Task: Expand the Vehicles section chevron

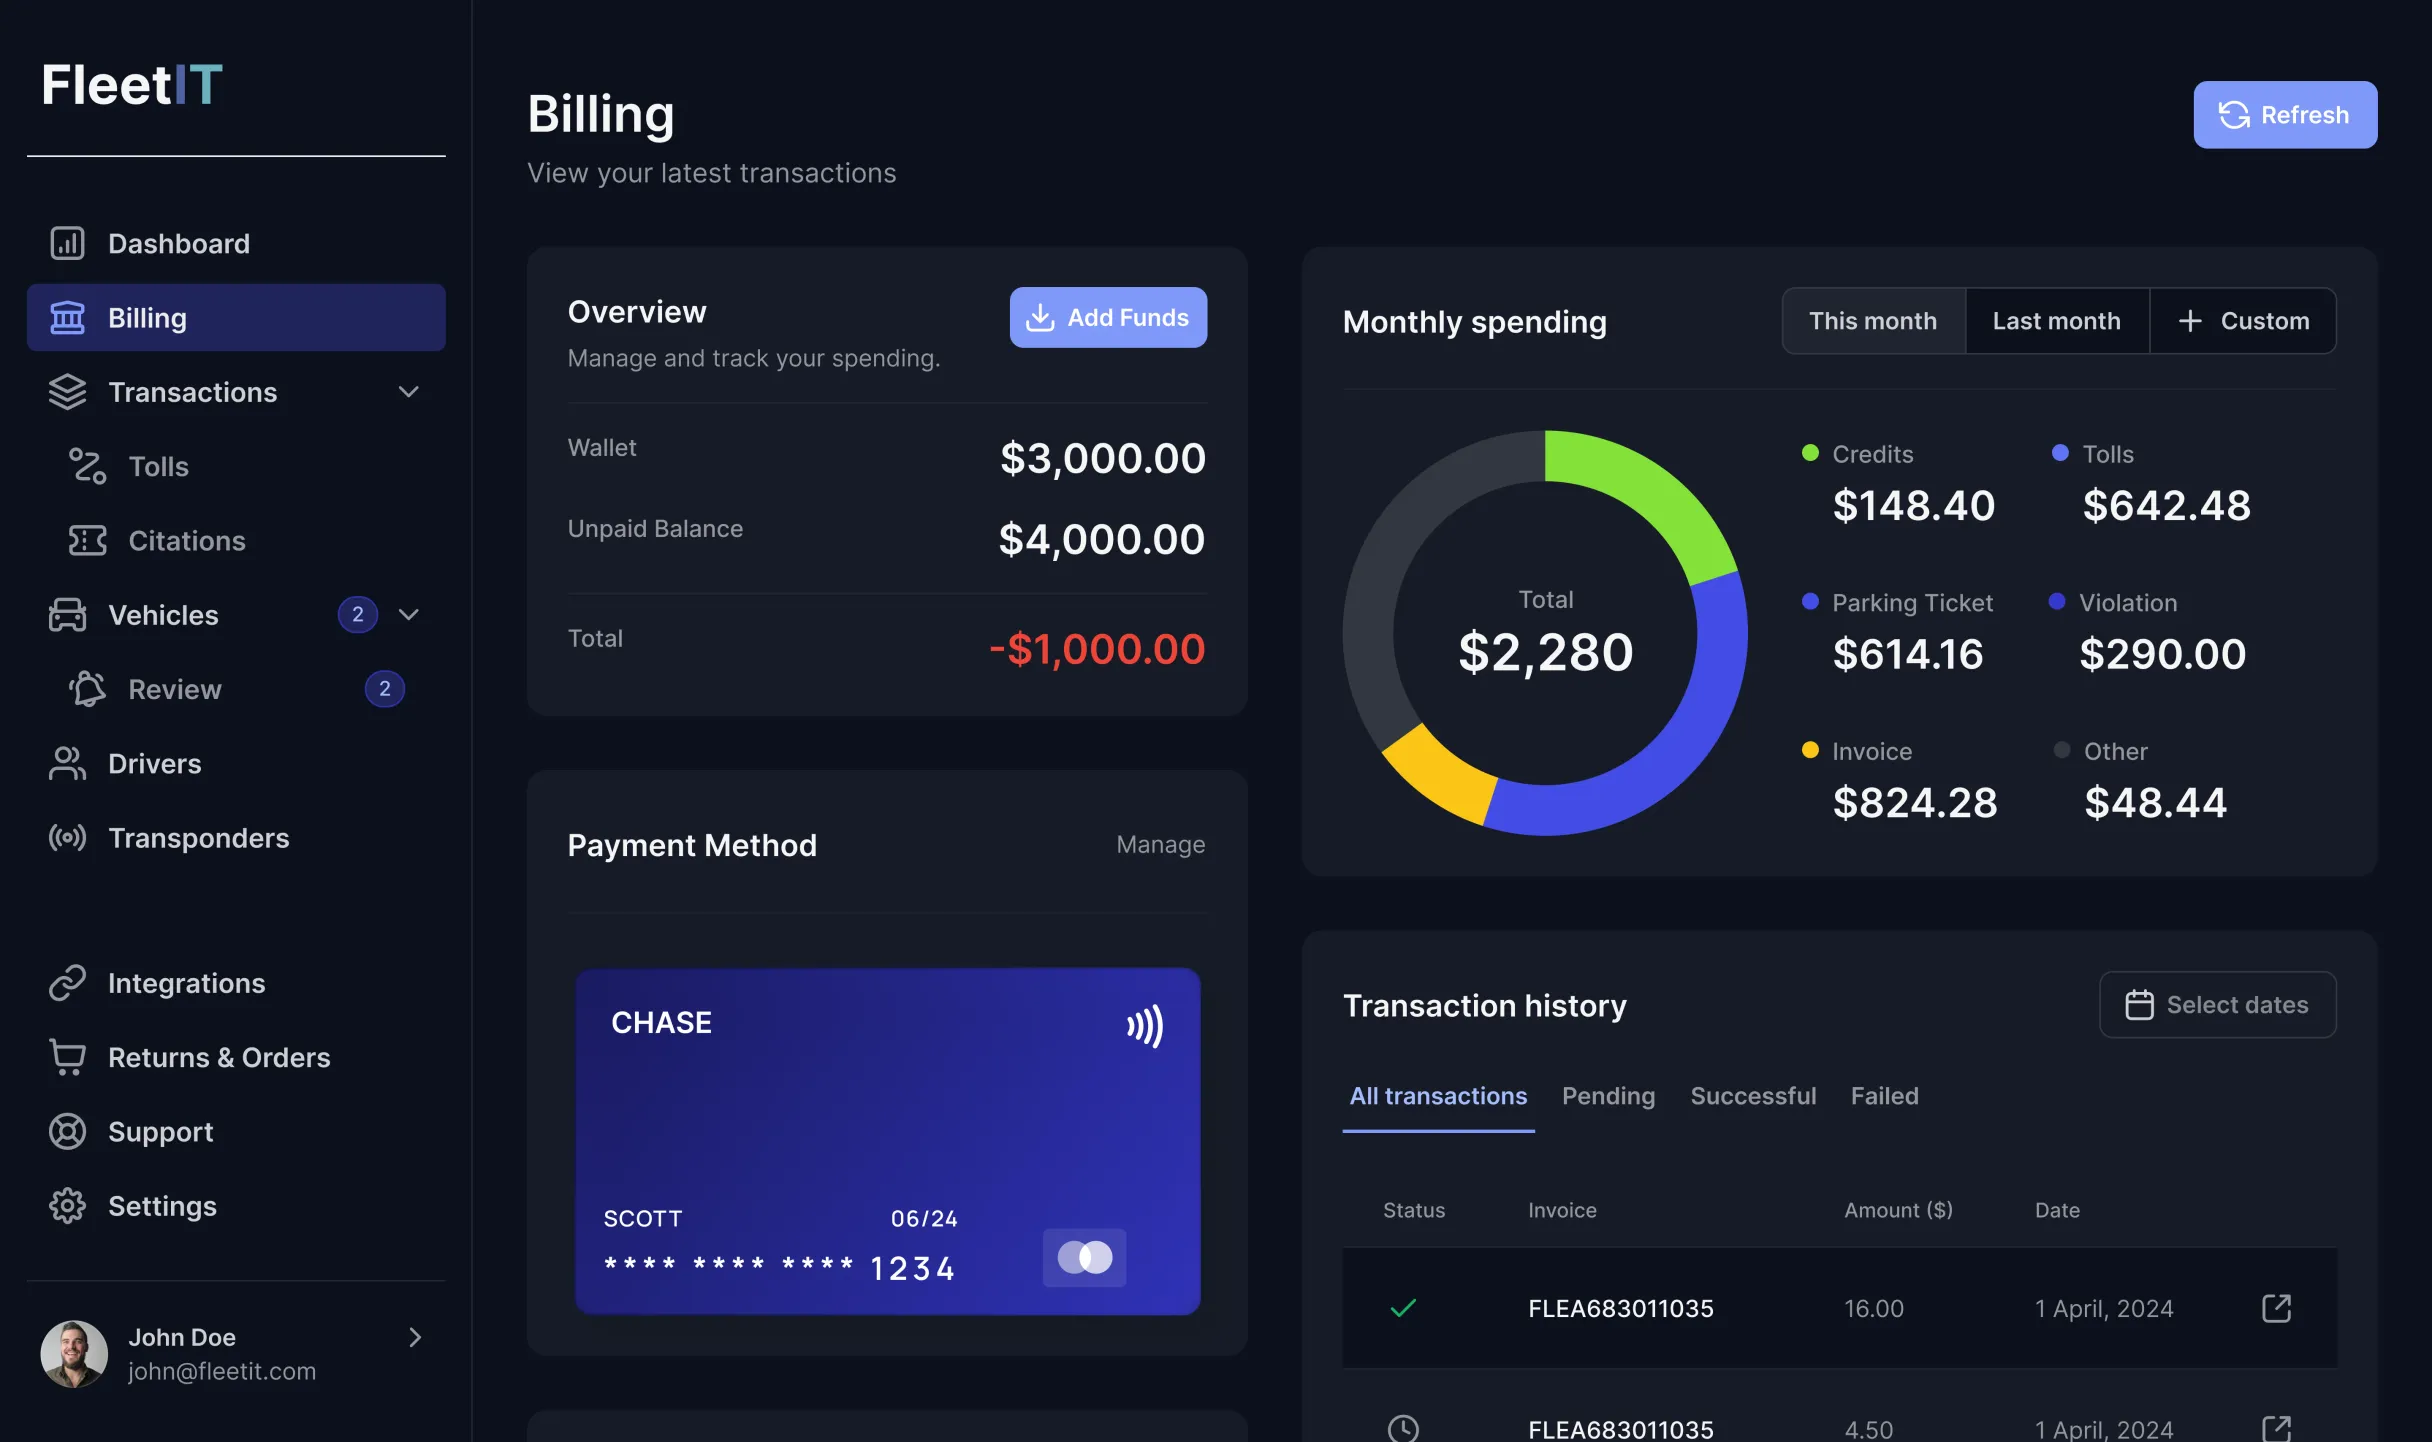Action: click(408, 615)
